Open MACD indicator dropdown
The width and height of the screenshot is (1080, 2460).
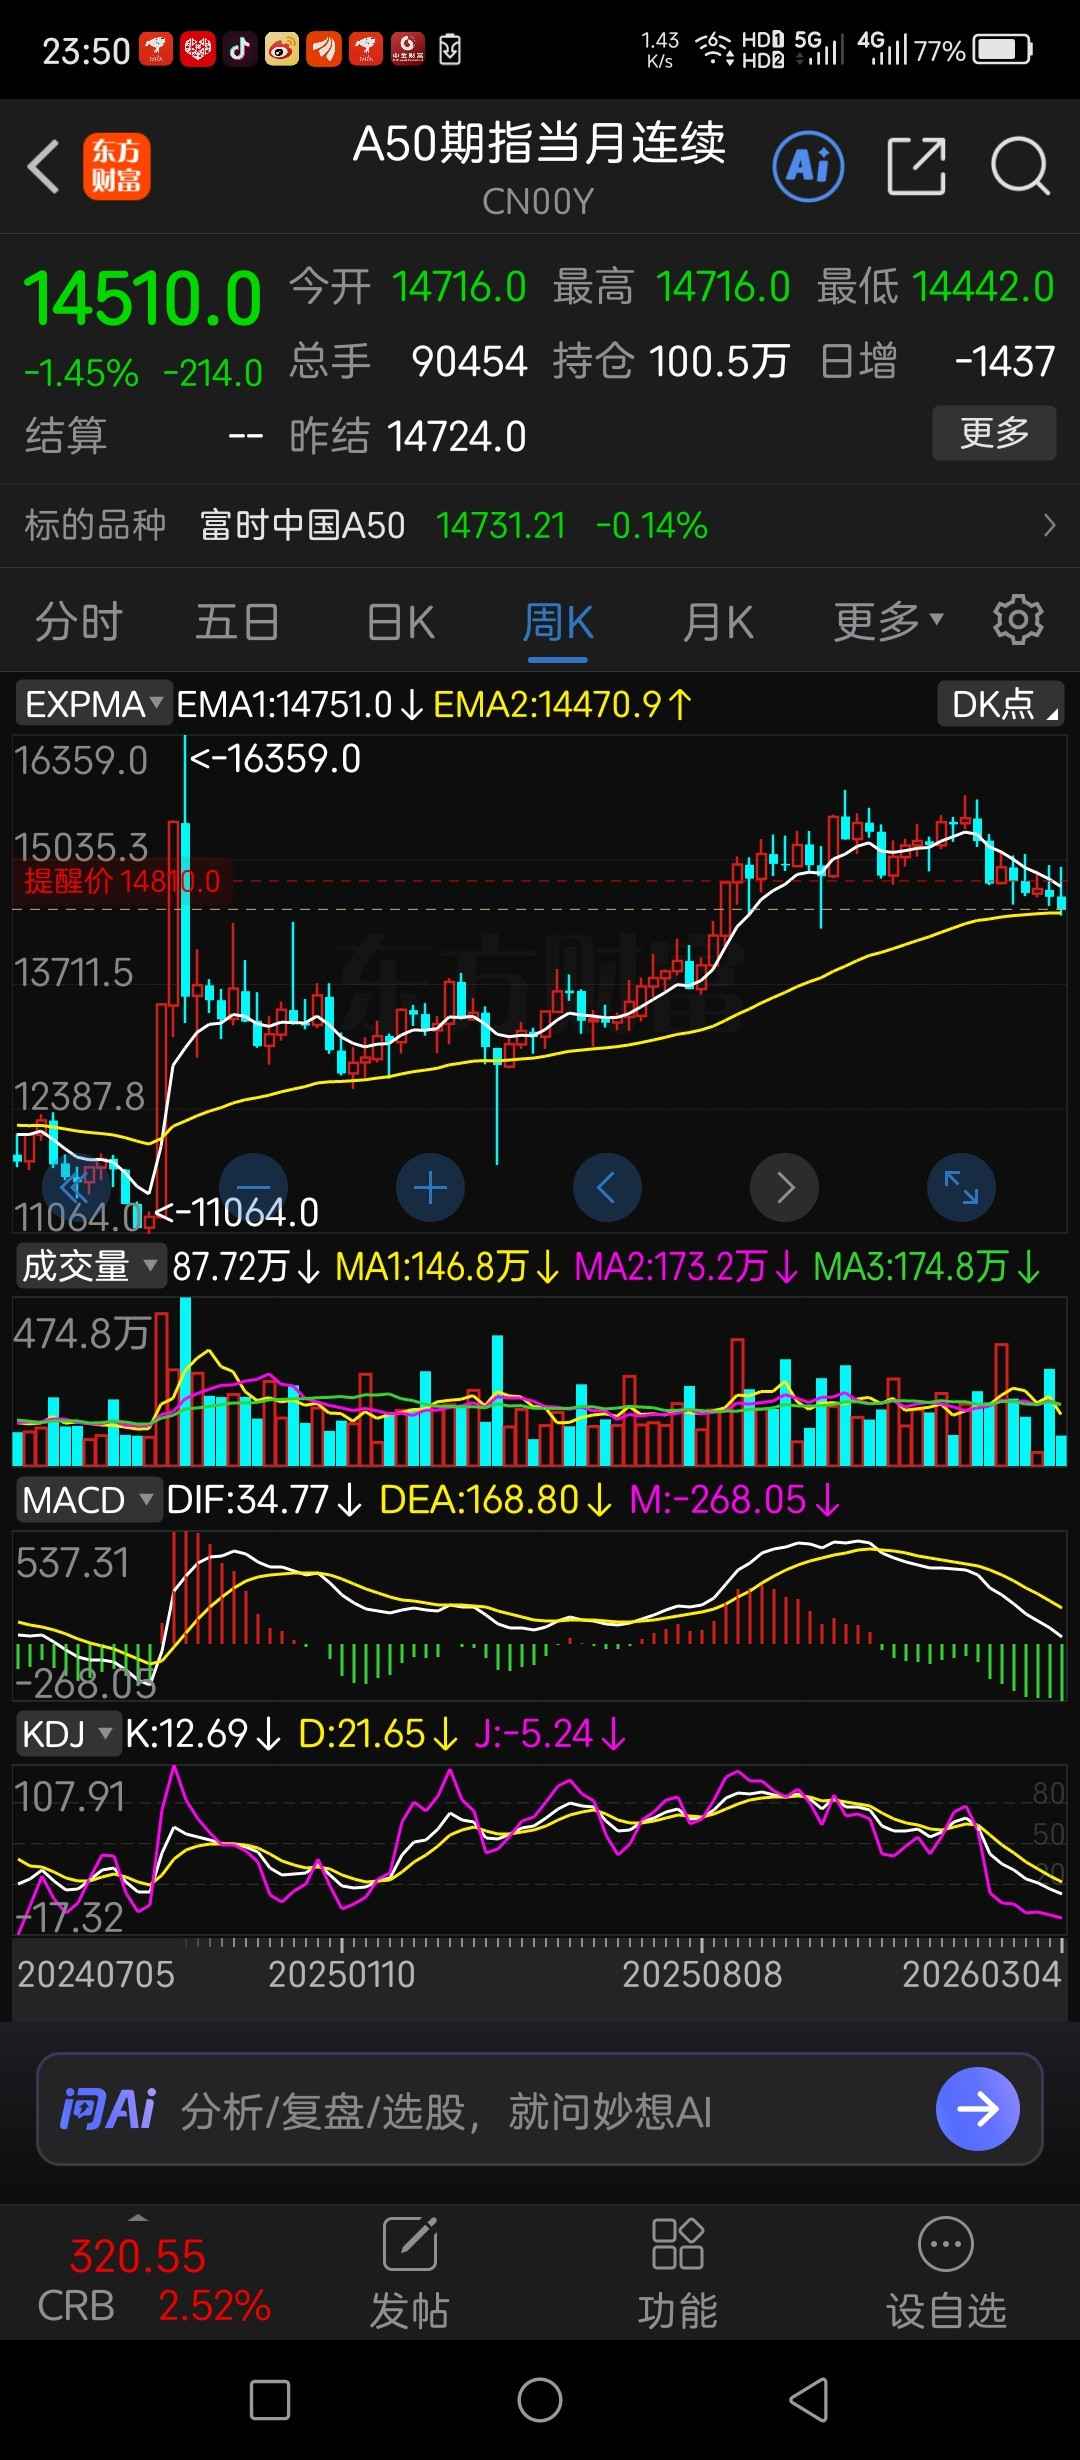[x=88, y=1500]
